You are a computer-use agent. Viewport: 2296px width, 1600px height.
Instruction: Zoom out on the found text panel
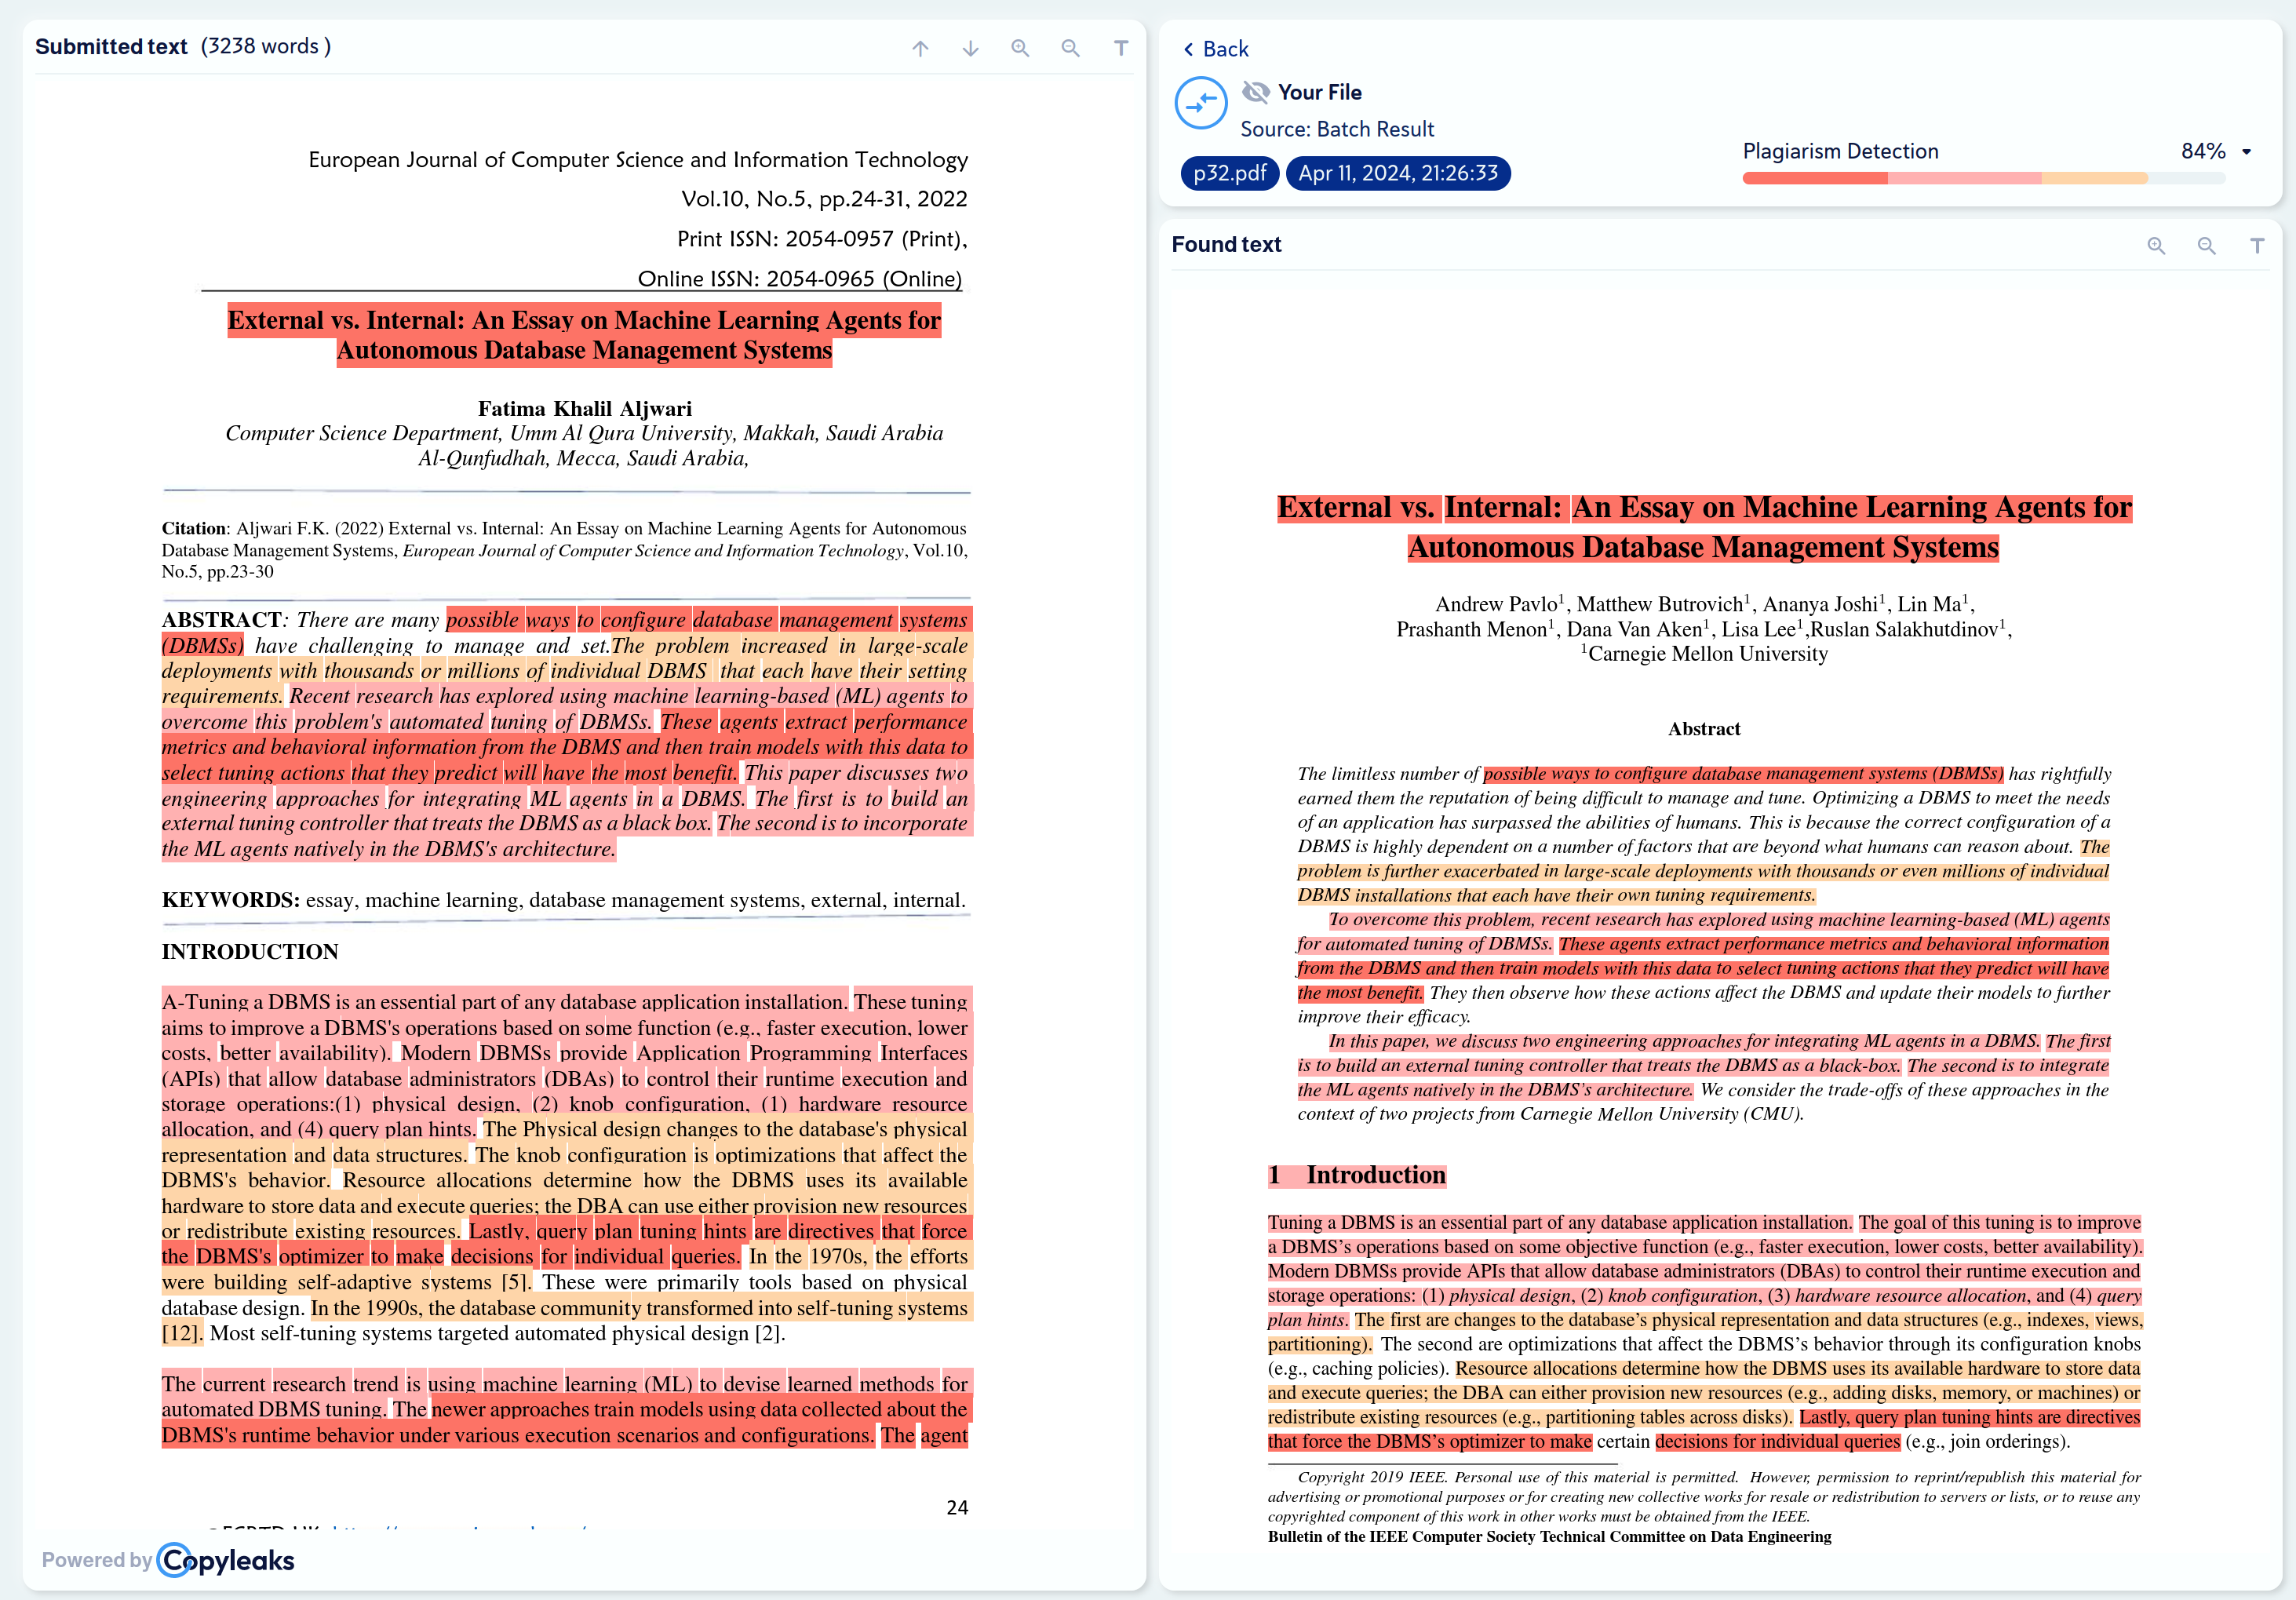tap(2206, 246)
